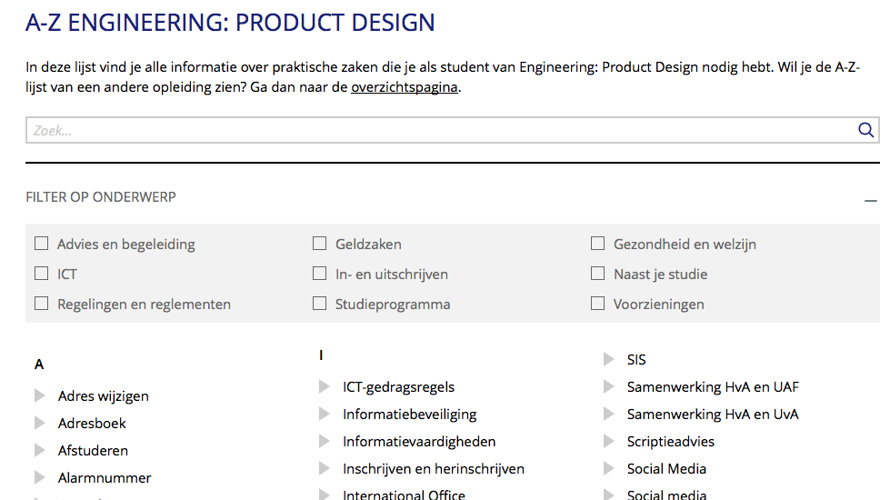Select the Voorzieningen checkbox
The height and width of the screenshot is (500, 890).
tap(598, 304)
